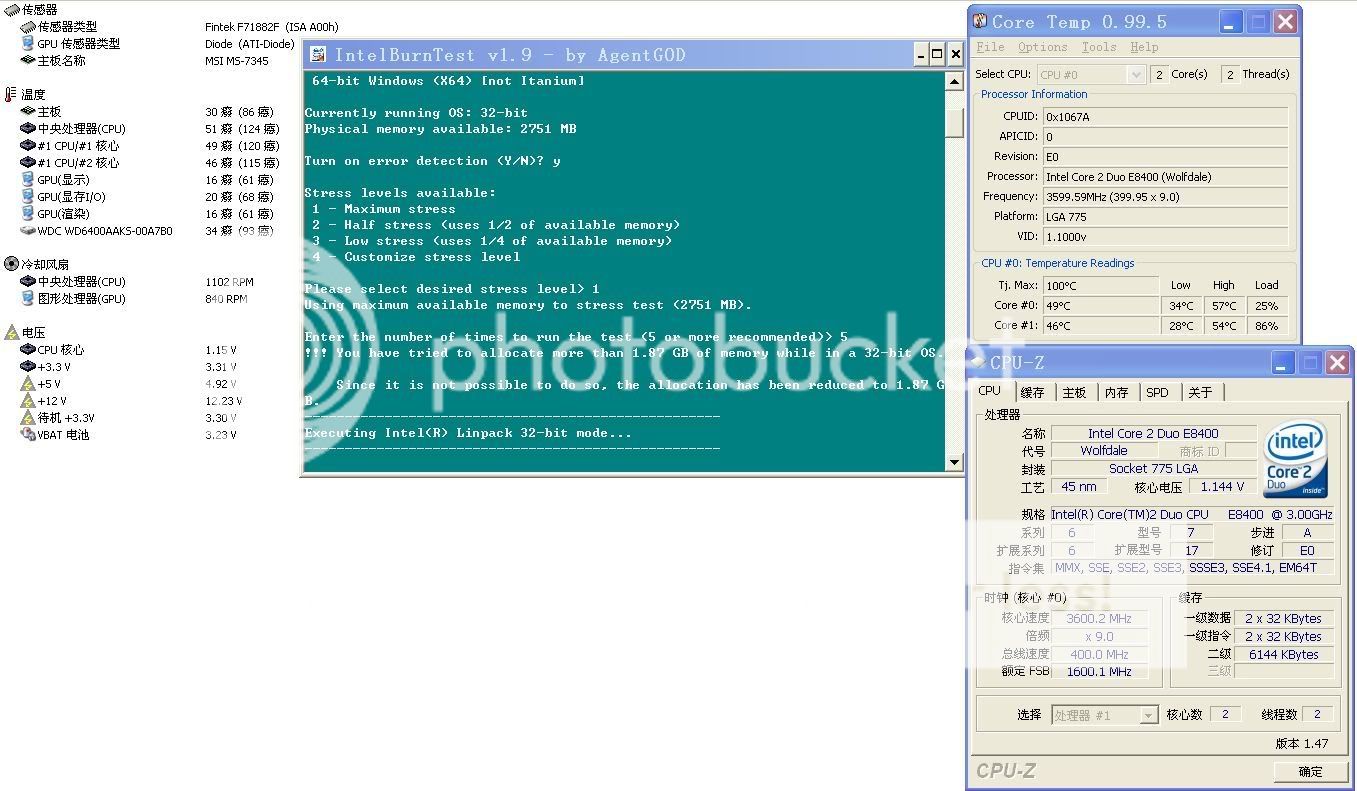Click the Tj. Max 100°C field
1357x791 pixels.
click(x=1101, y=286)
